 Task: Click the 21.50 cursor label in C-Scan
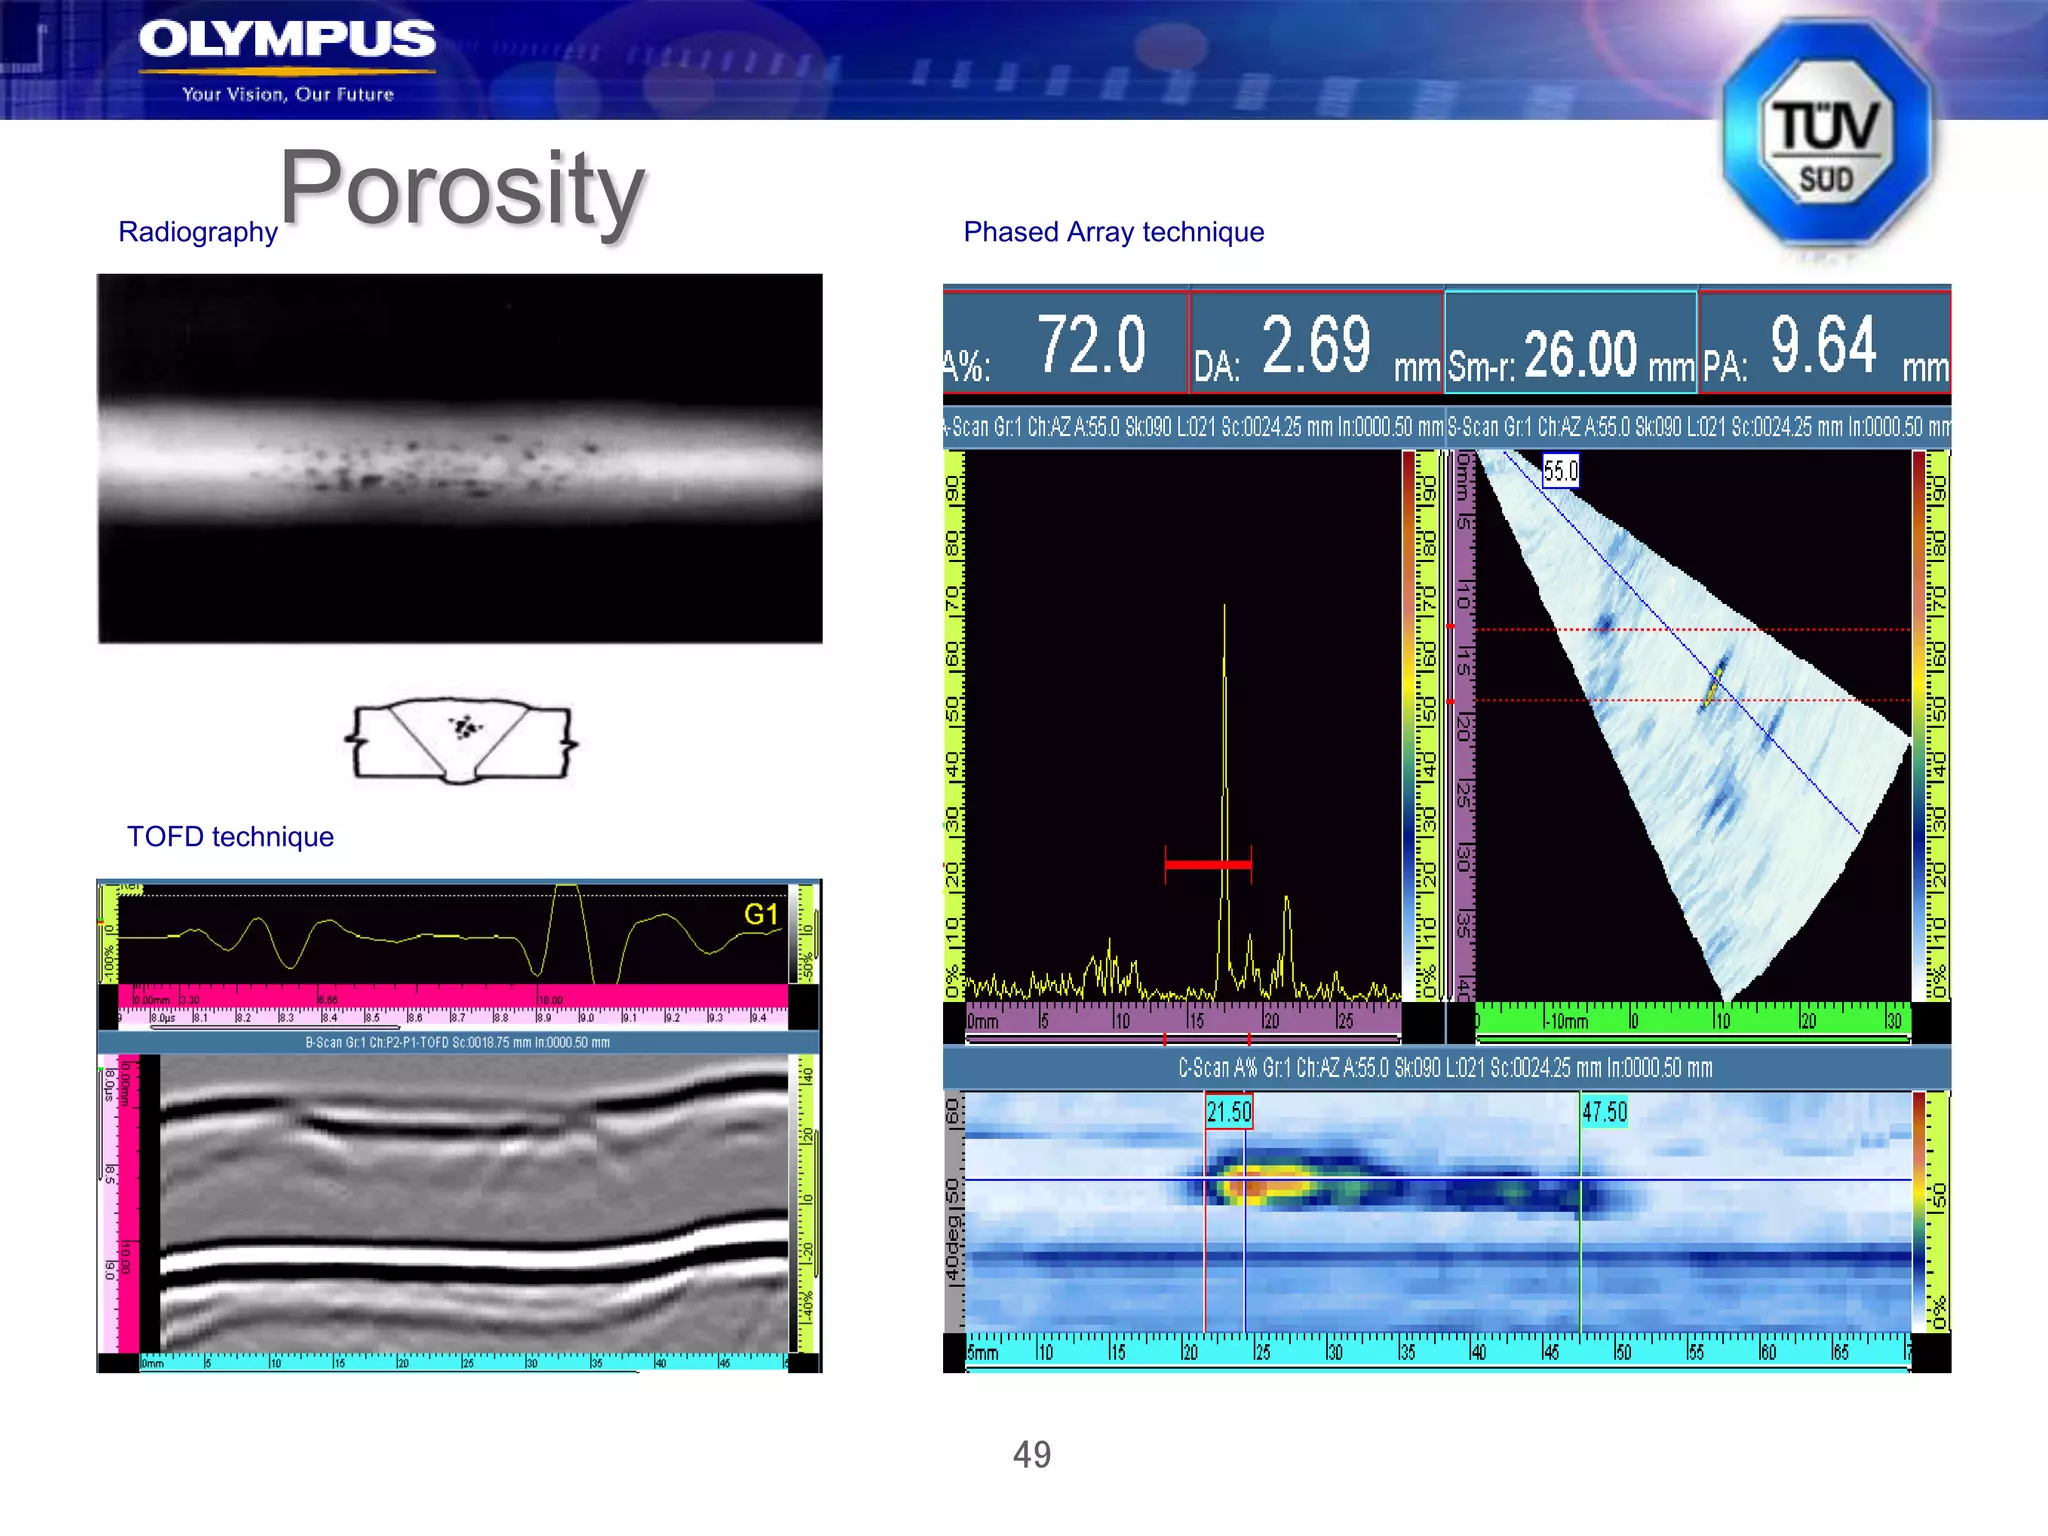[1229, 1112]
